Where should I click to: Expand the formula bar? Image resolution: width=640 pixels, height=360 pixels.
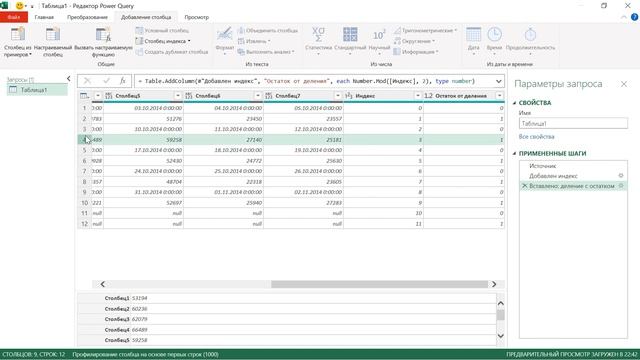pyautogui.click(x=498, y=81)
